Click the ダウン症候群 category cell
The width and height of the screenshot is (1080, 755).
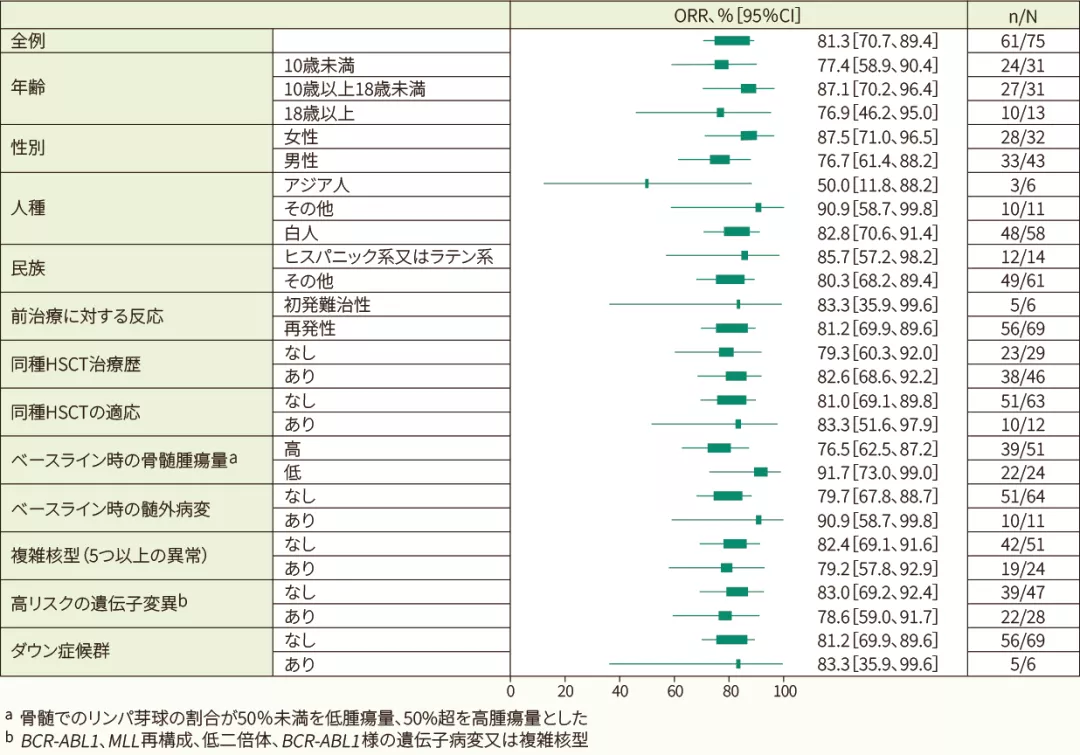click(x=60, y=652)
